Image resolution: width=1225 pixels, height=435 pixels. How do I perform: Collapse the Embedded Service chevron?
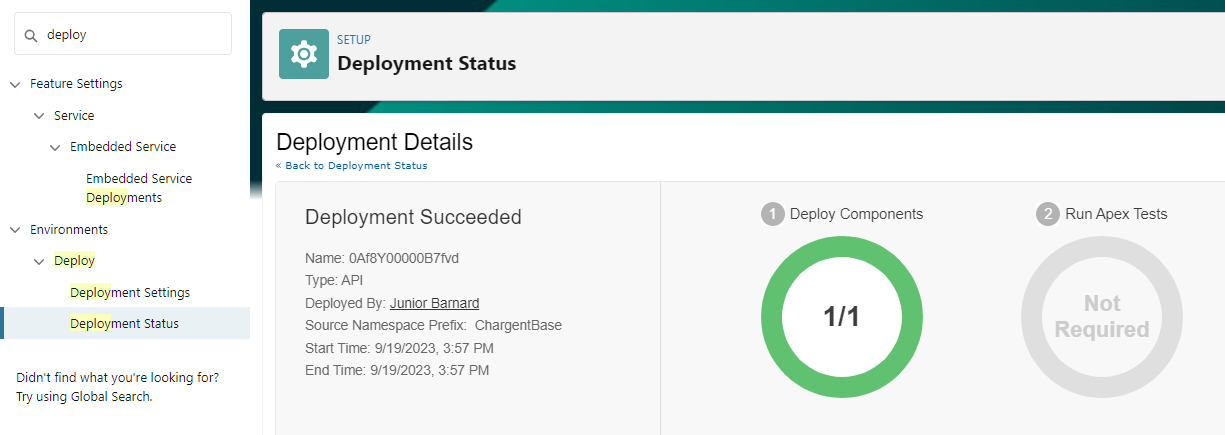coord(55,147)
